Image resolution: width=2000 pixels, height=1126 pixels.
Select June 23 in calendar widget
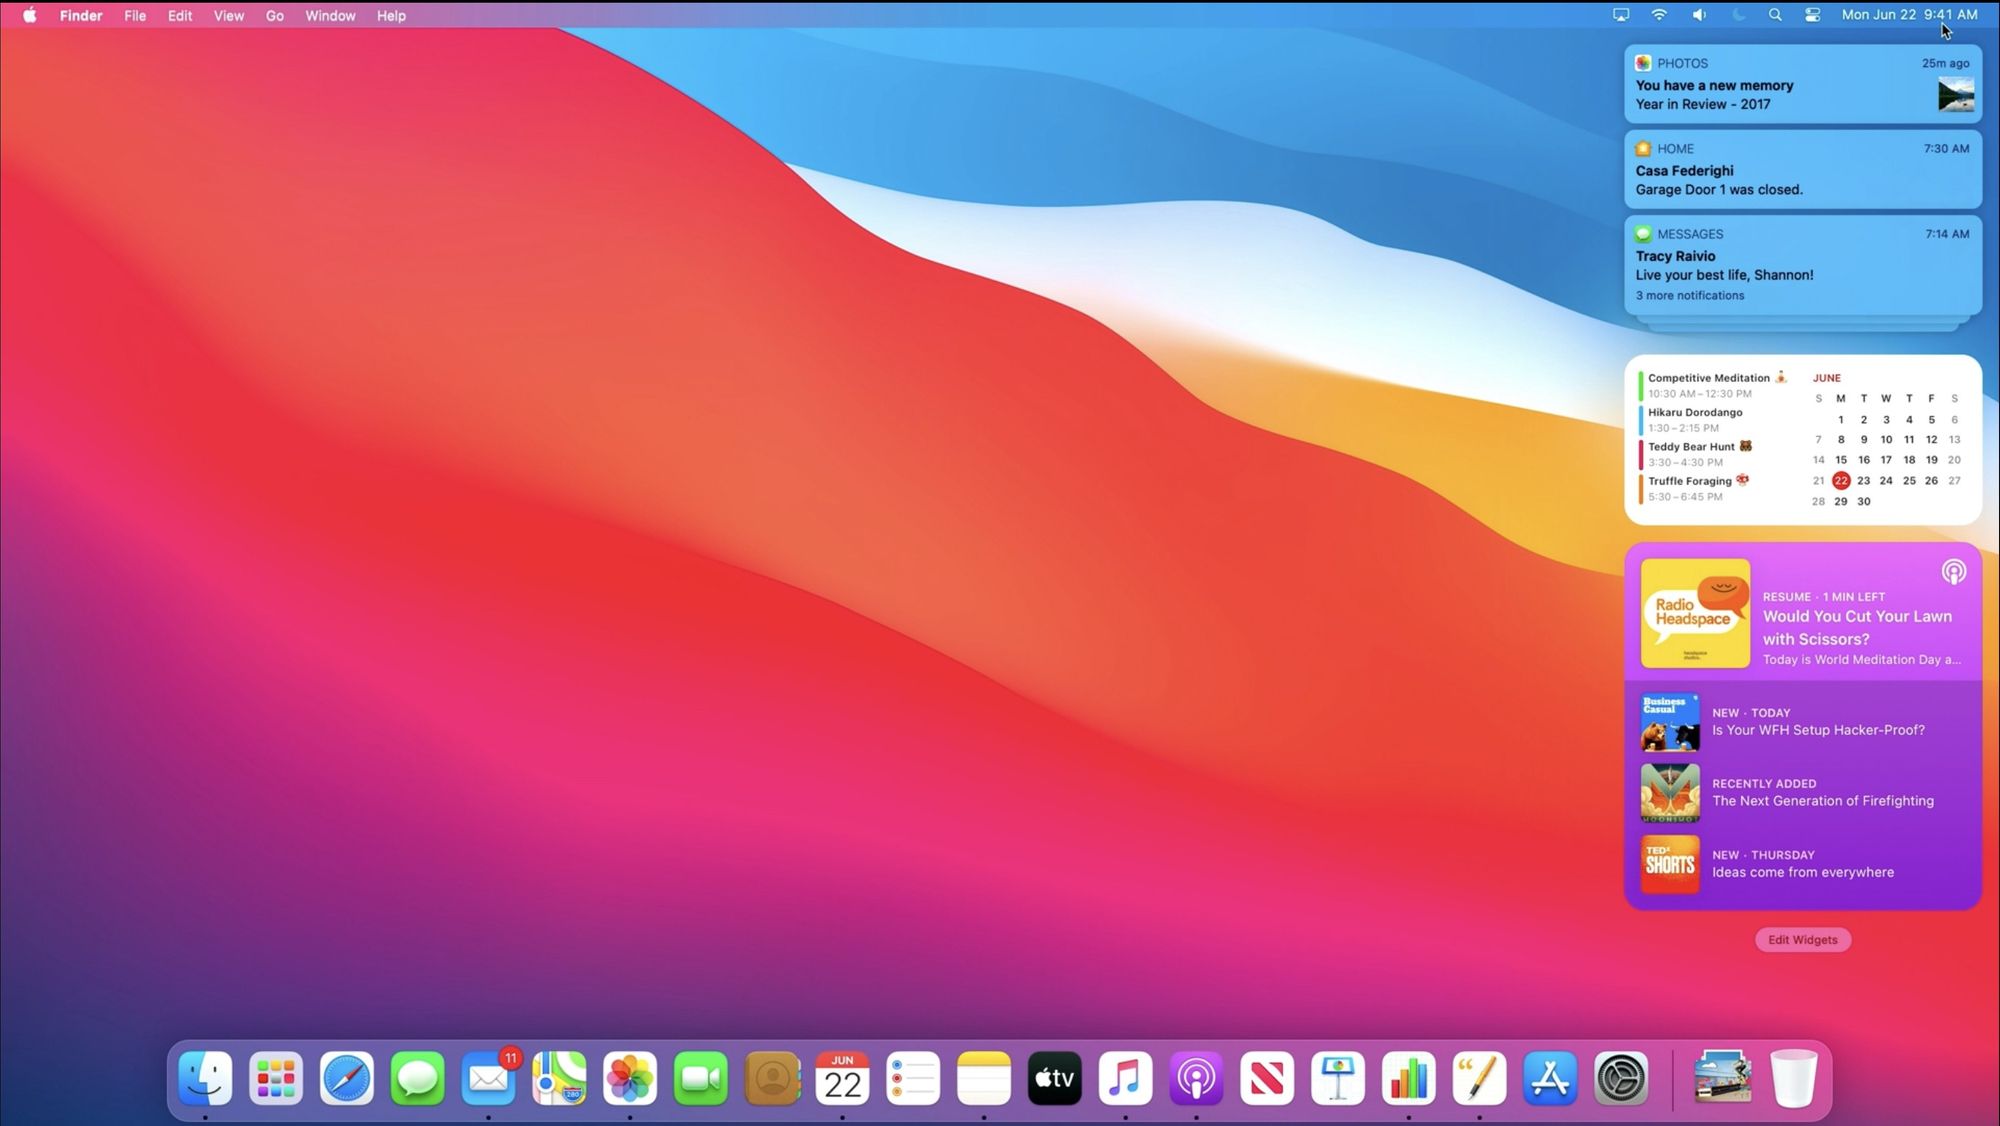(x=1863, y=481)
